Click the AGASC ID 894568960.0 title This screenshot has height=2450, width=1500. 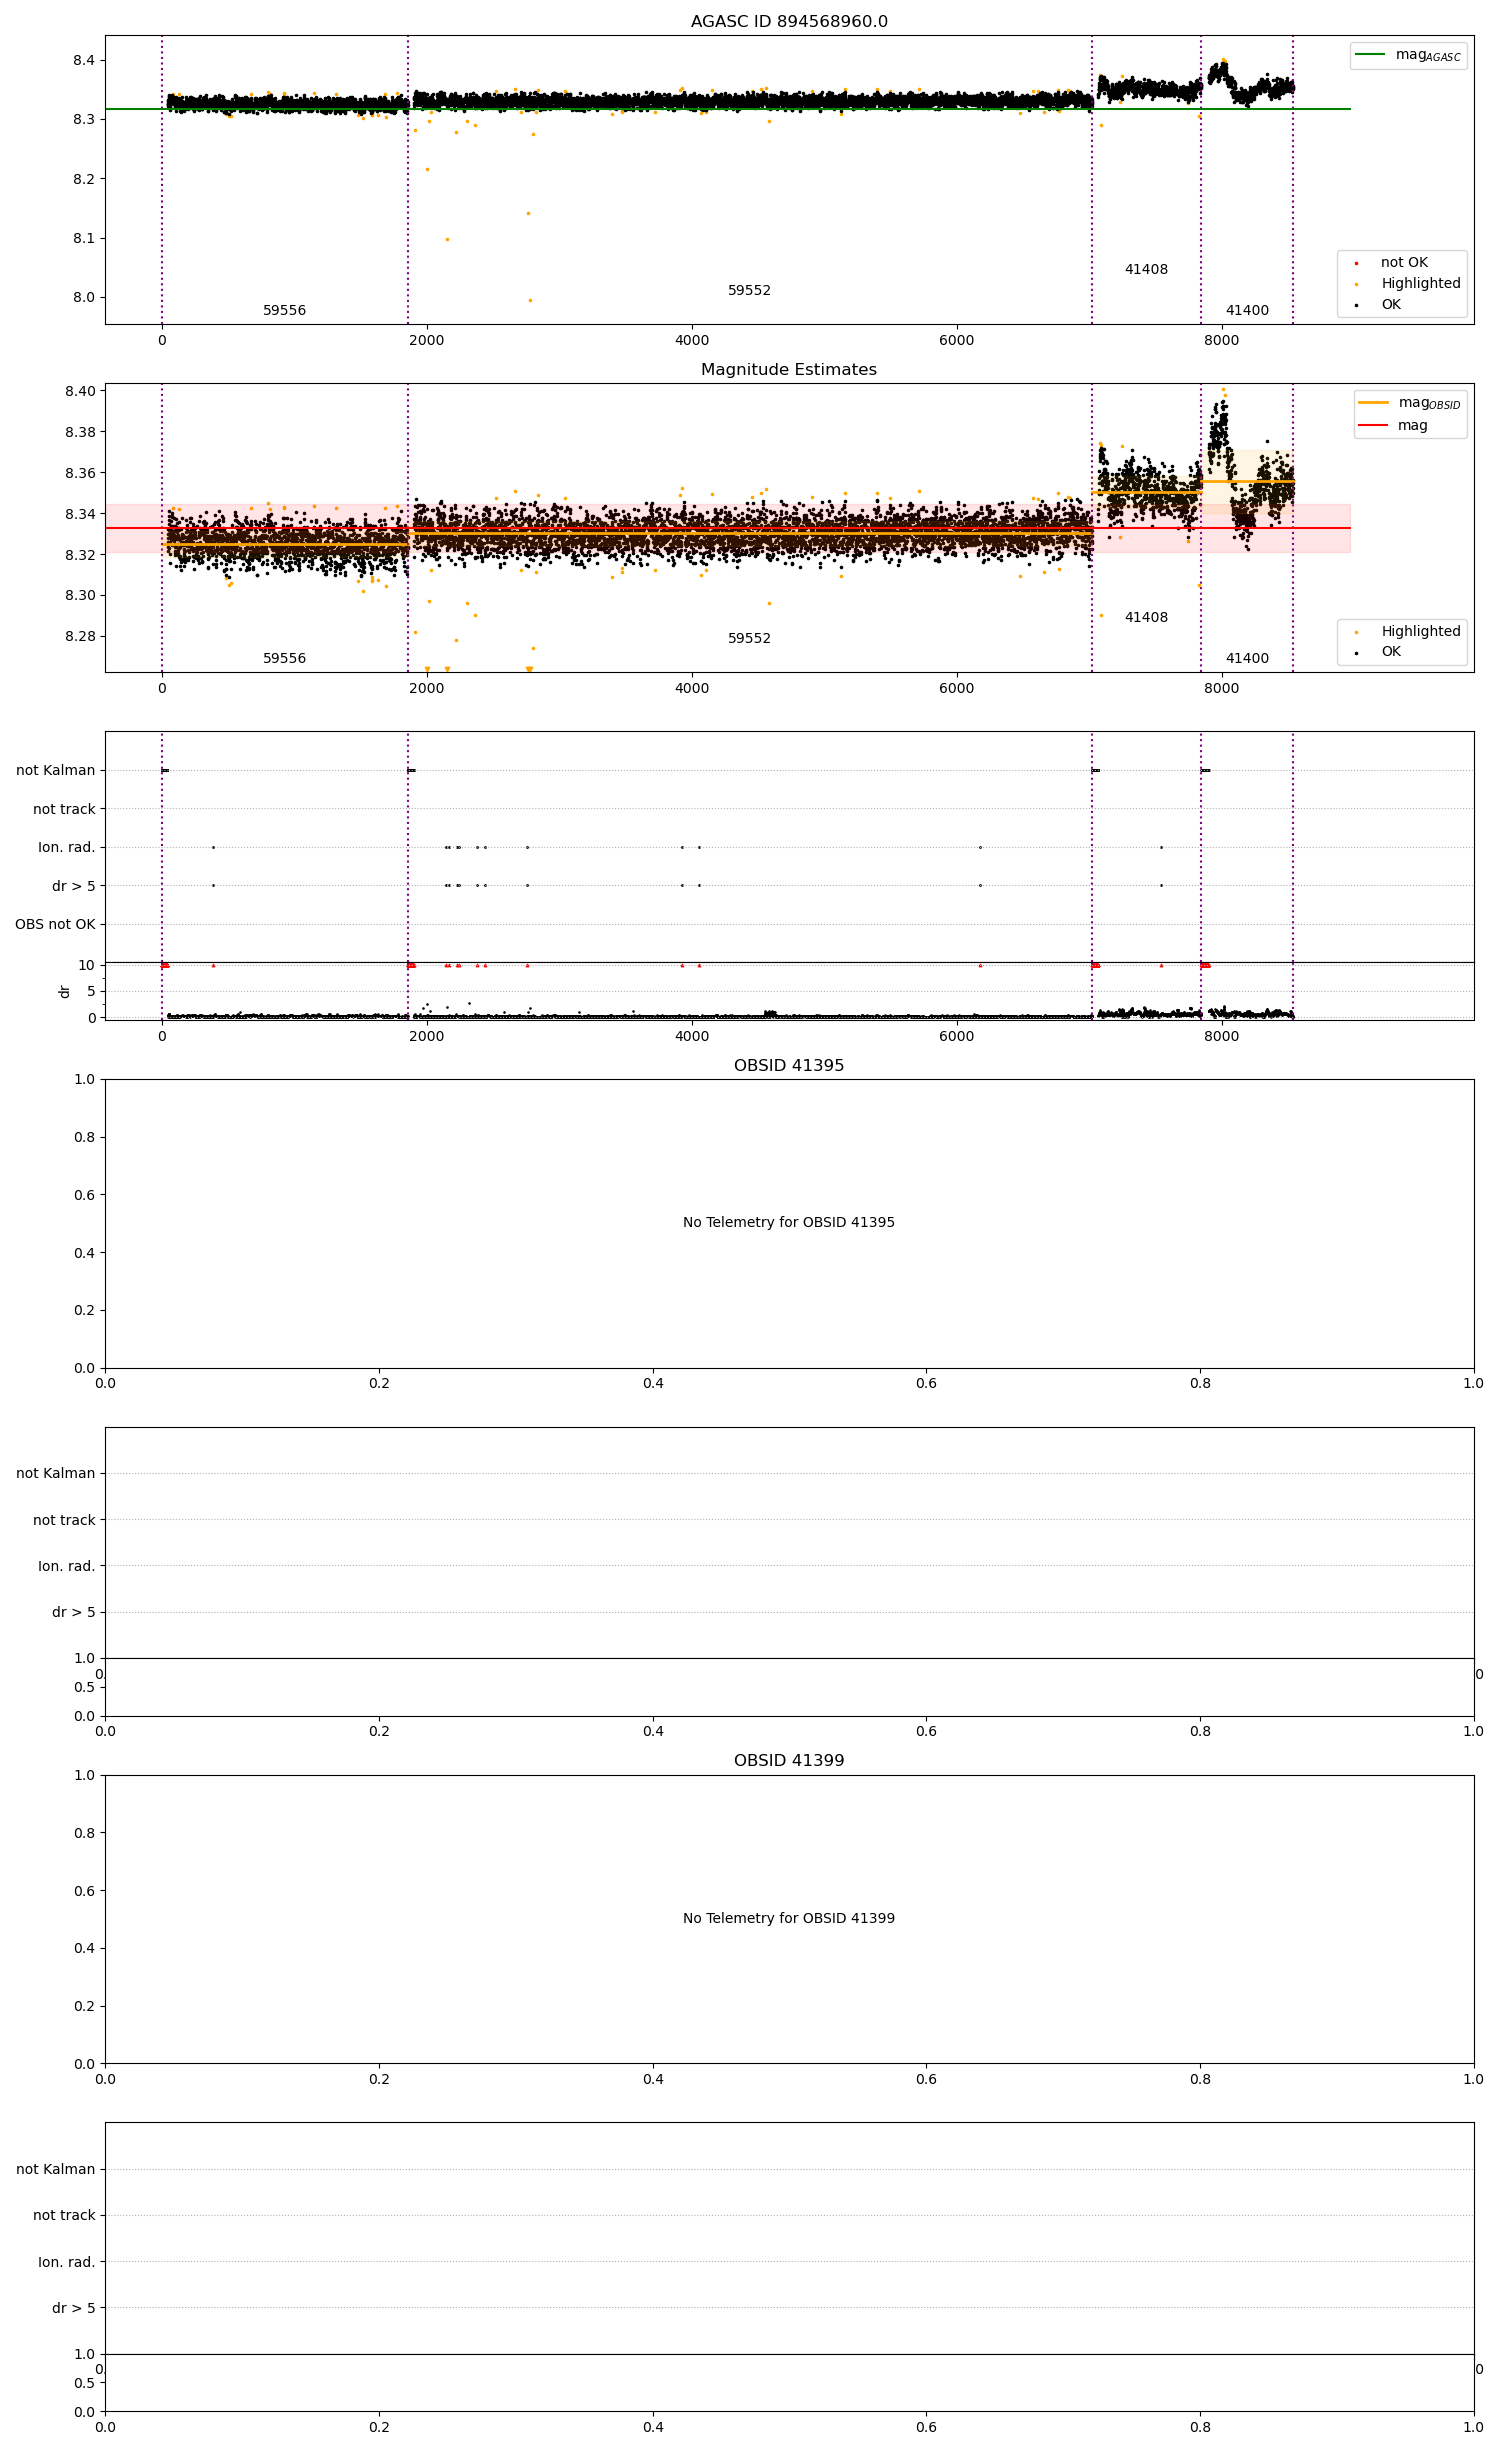pos(789,22)
